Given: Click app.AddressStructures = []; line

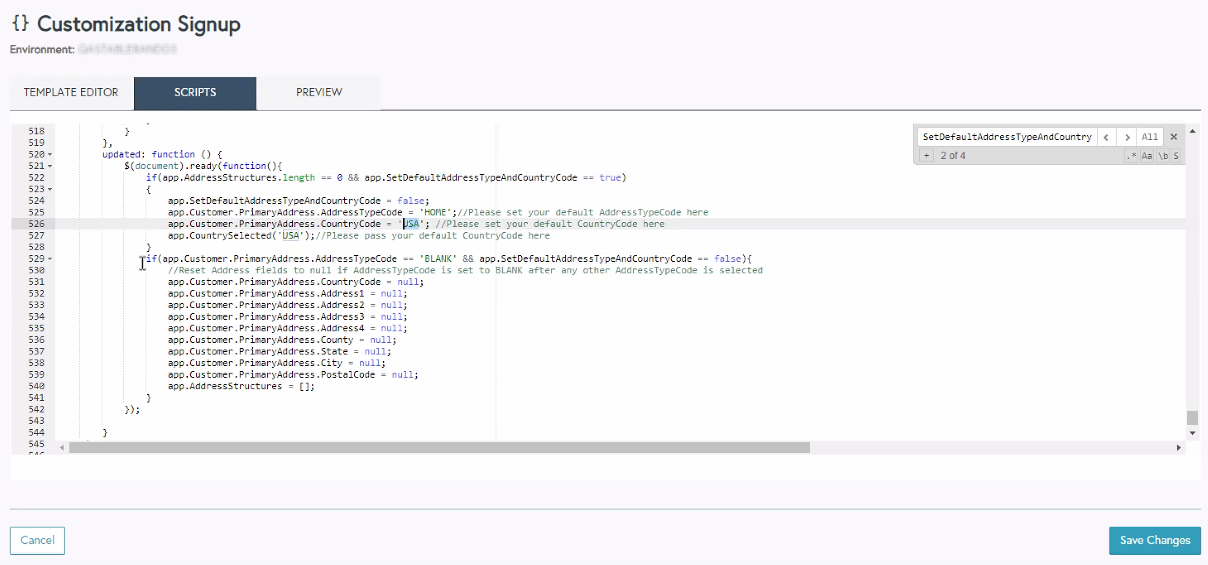Looking at the screenshot, I should click(241, 386).
